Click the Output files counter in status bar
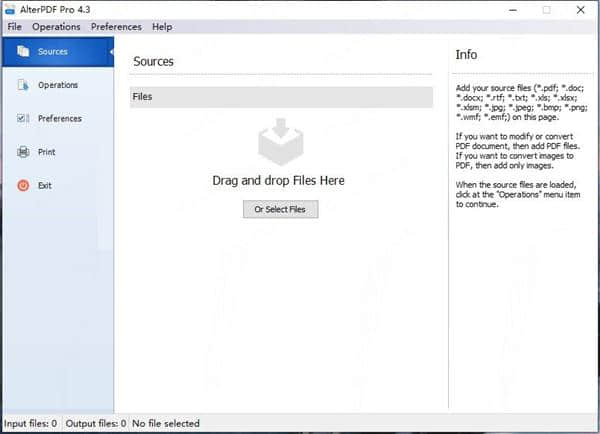 tap(96, 423)
